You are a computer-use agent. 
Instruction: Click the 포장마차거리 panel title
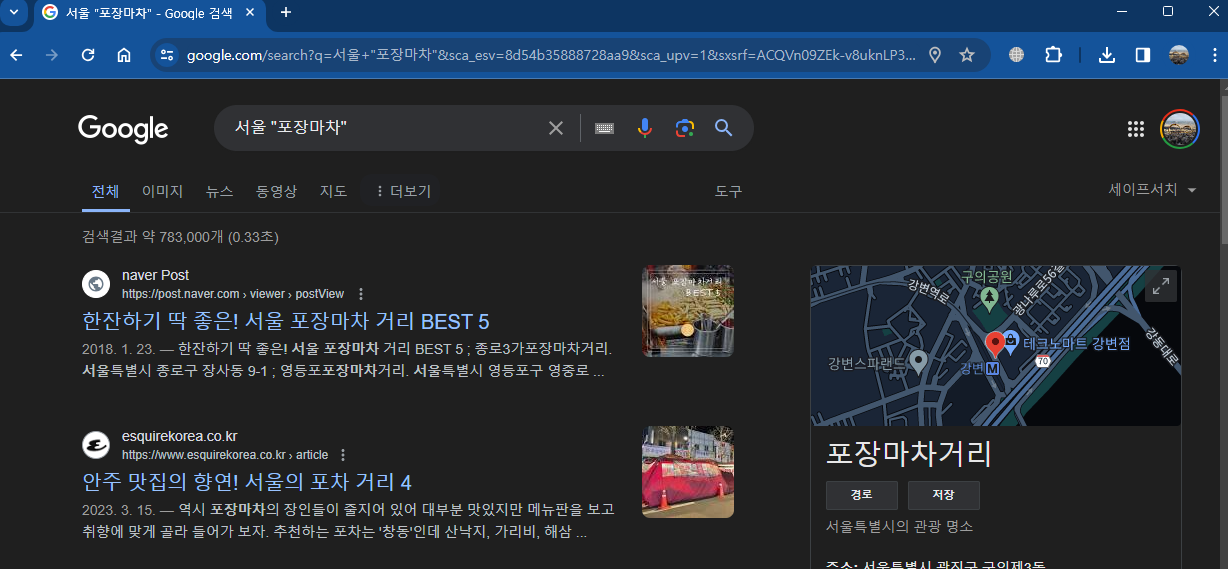click(x=909, y=453)
